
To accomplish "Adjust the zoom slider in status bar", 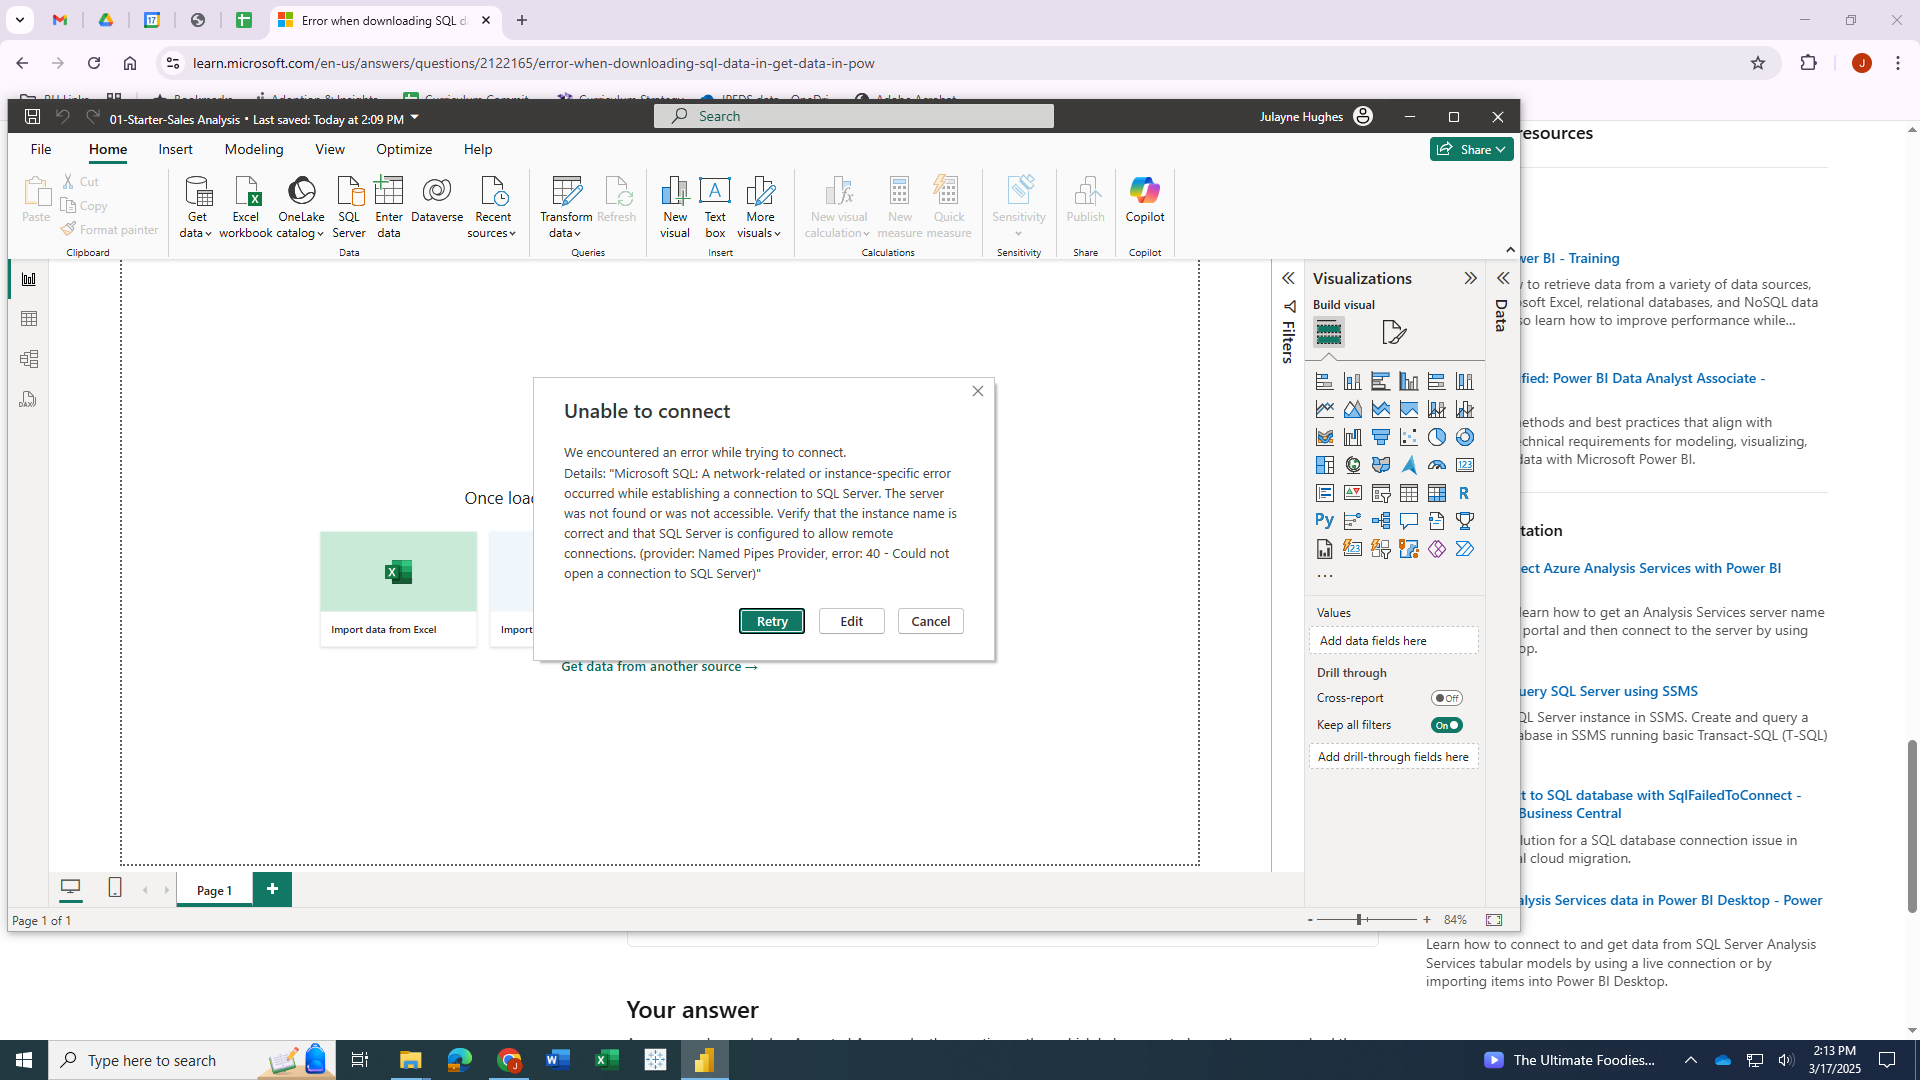I will [1360, 920].
